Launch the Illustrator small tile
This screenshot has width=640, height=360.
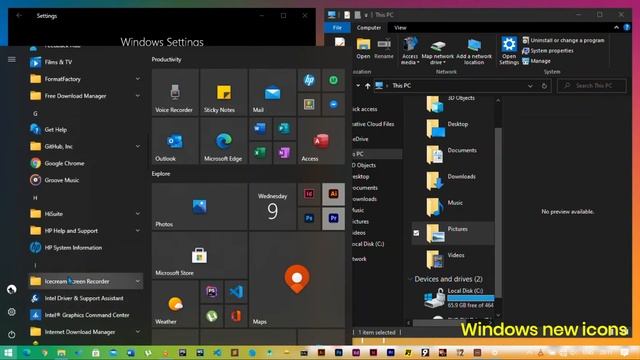click(333, 194)
